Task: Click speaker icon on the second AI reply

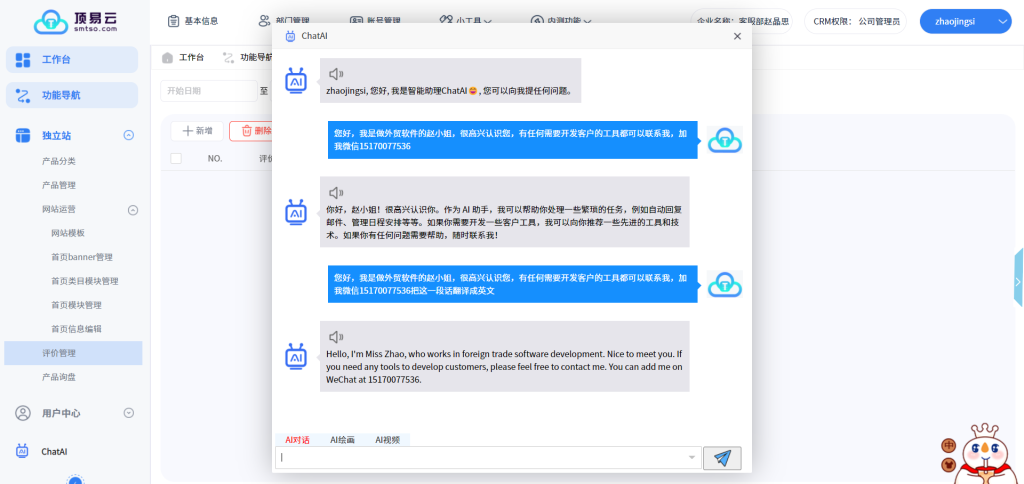Action: (336, 192)
